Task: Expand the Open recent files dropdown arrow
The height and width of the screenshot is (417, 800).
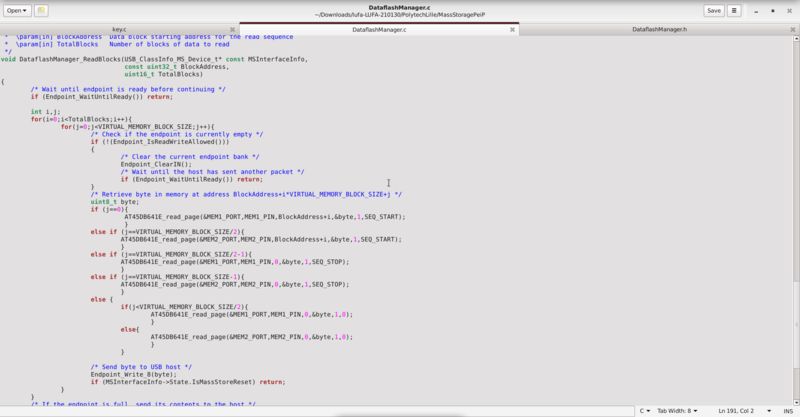Action: click(23, 10)
